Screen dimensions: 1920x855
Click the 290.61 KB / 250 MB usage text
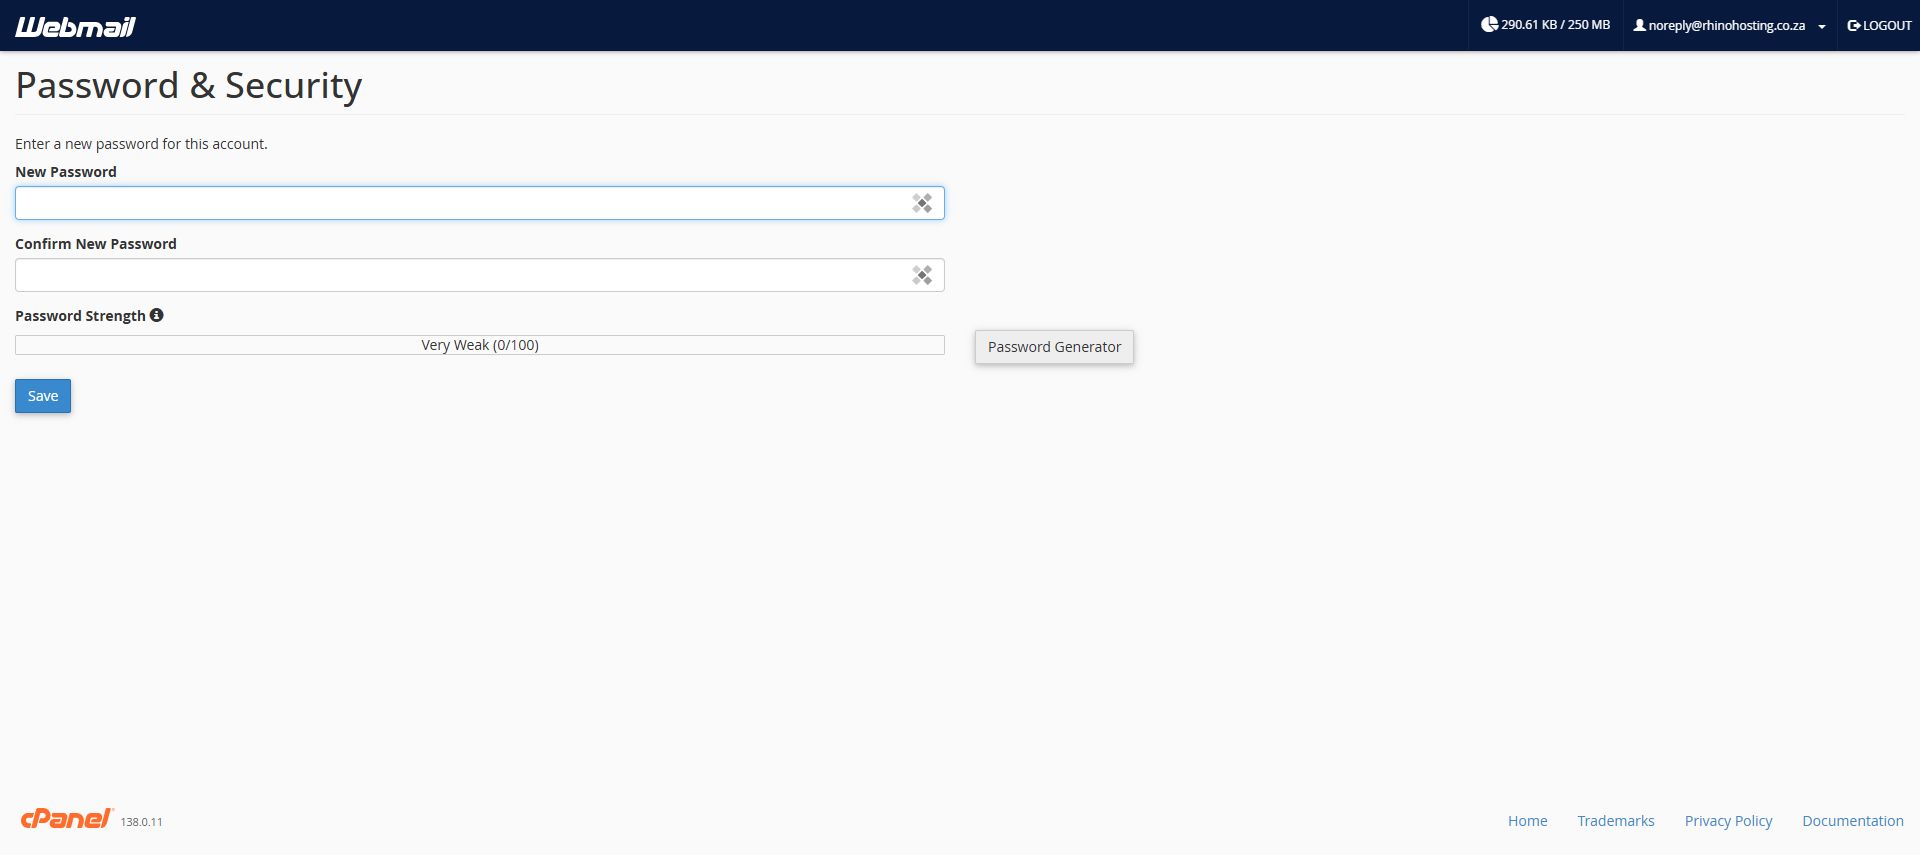click(1555, 25)
